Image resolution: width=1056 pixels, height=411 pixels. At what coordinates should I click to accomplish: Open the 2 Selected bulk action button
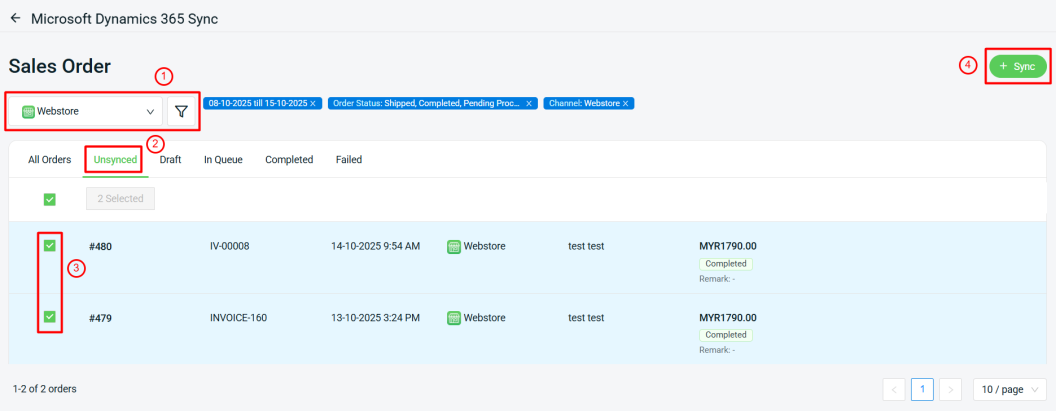(120, 199)
